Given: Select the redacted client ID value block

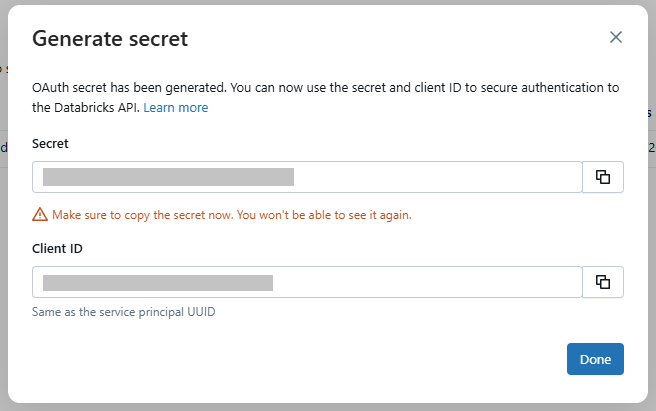Looking at the screenshot, I should pyautogui.click(x=158, y=283).
